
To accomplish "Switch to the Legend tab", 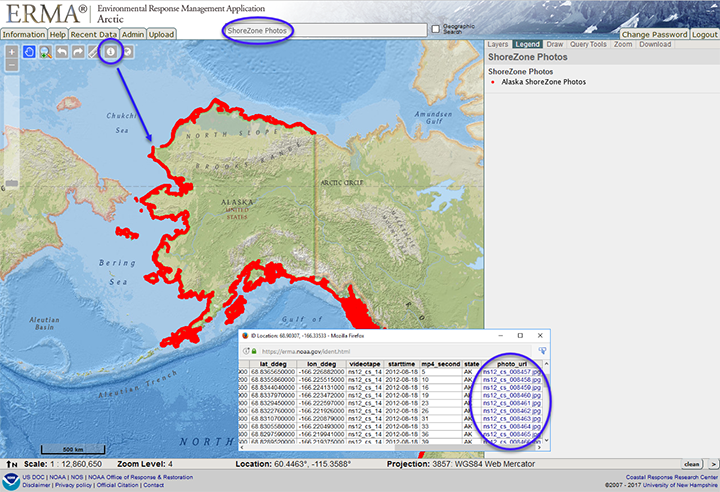I will (x=527, y=45).
